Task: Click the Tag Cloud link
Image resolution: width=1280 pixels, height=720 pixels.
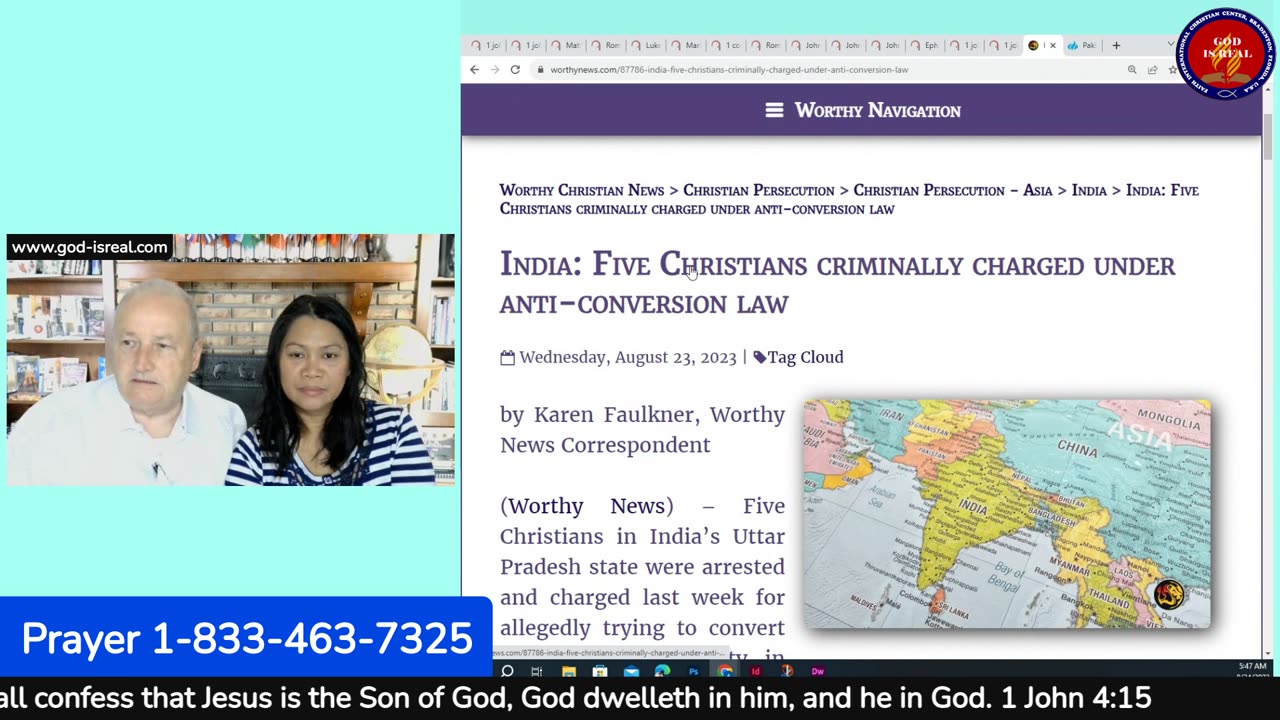Action: coord(805,357)
